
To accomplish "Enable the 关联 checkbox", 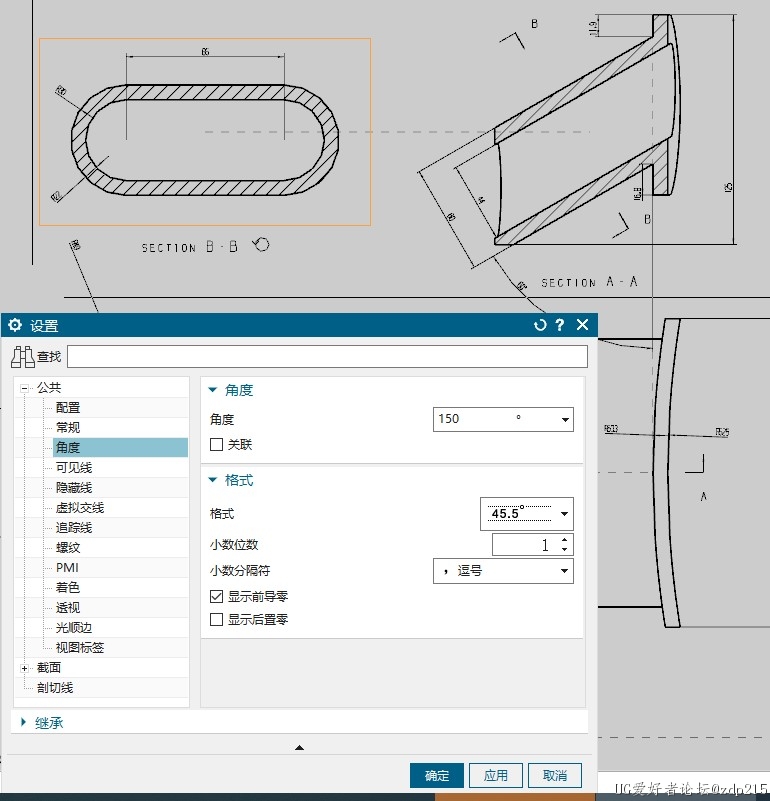I will 216,444.
